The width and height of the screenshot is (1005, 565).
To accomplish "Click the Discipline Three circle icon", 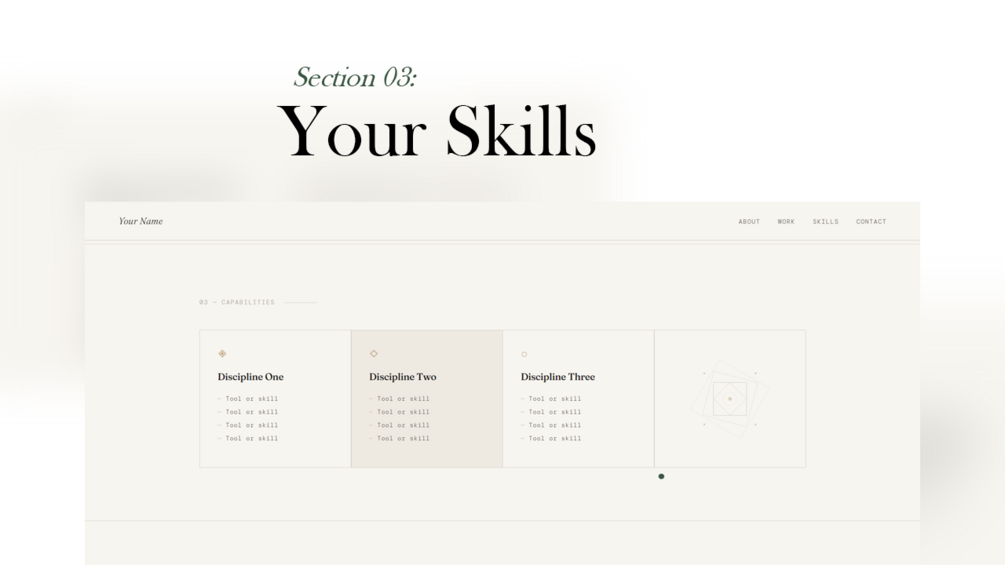I will tap(524, 354).
